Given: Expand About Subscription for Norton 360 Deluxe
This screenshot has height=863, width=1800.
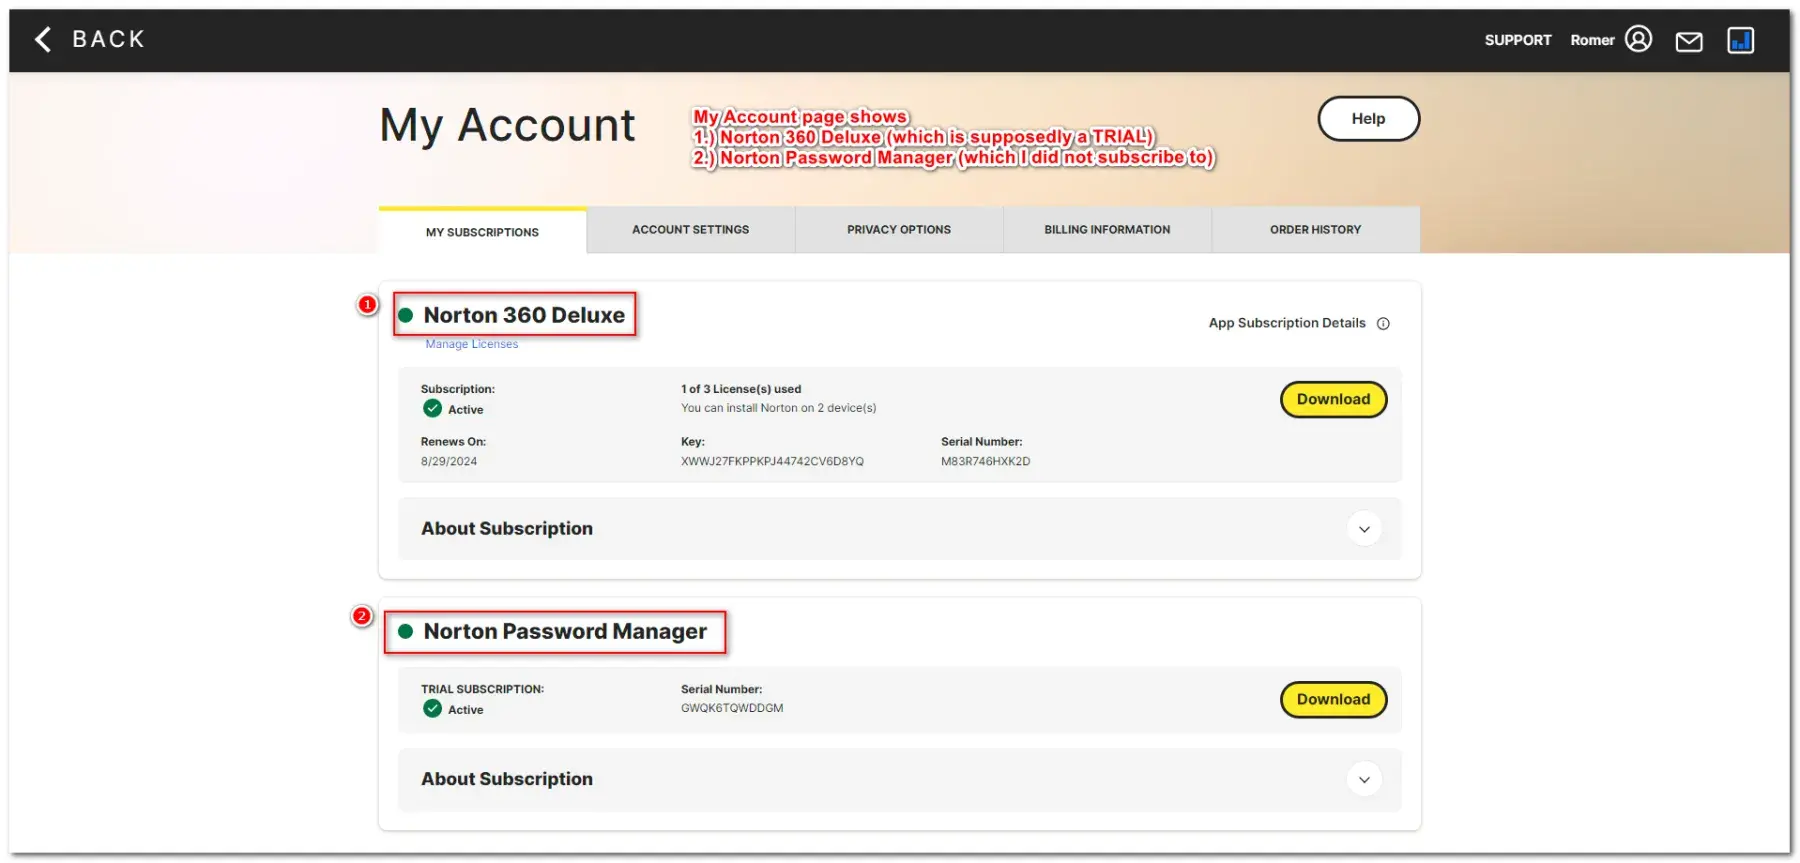Looking at the screenshot, I should click(x=1364, y=529).
